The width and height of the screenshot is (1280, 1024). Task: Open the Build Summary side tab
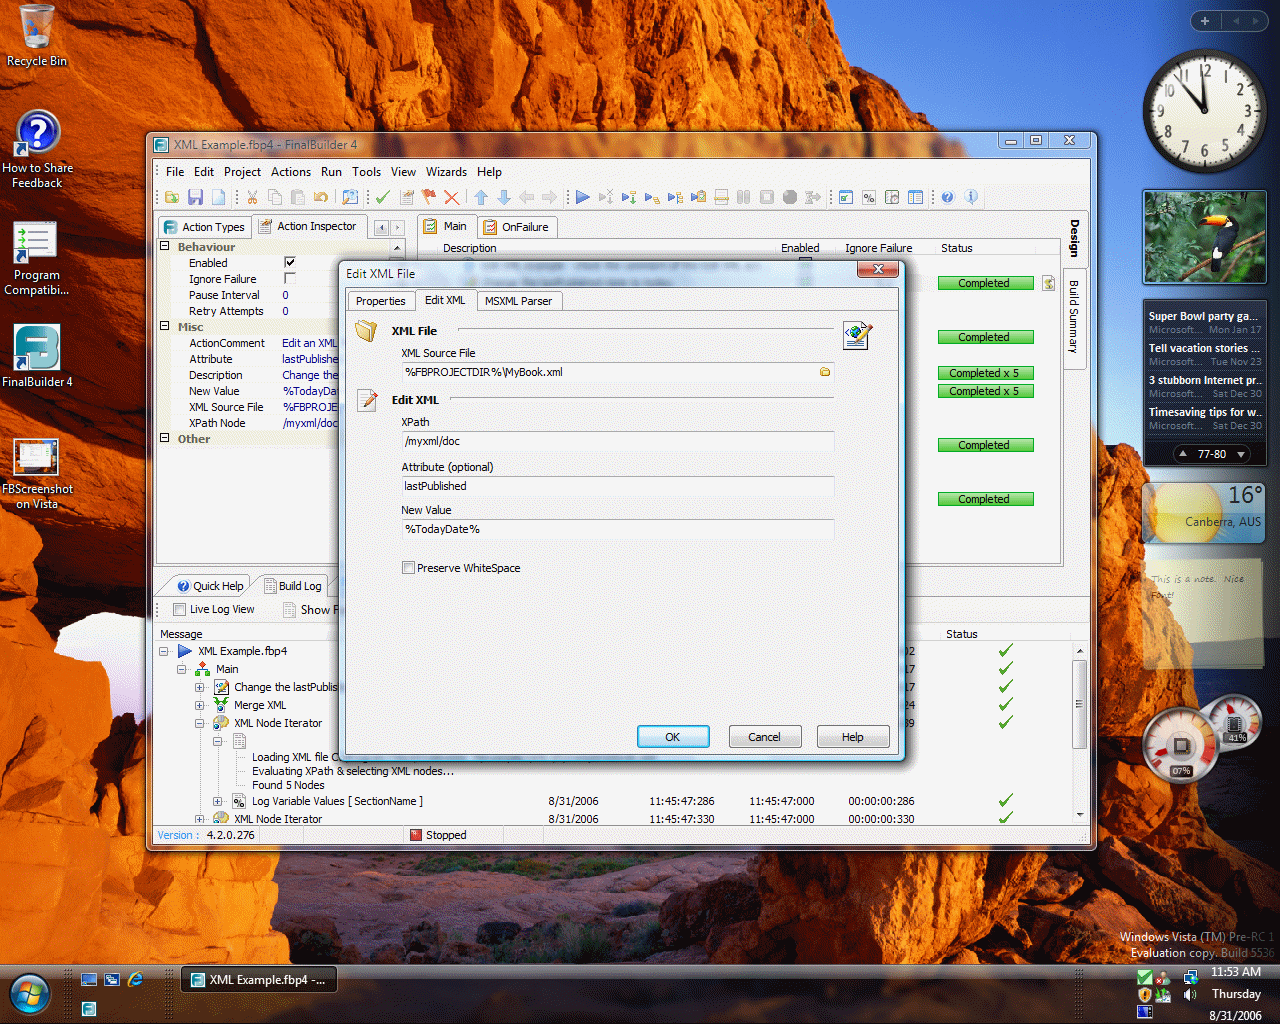pyautogui.click(x=1074, y=316)
